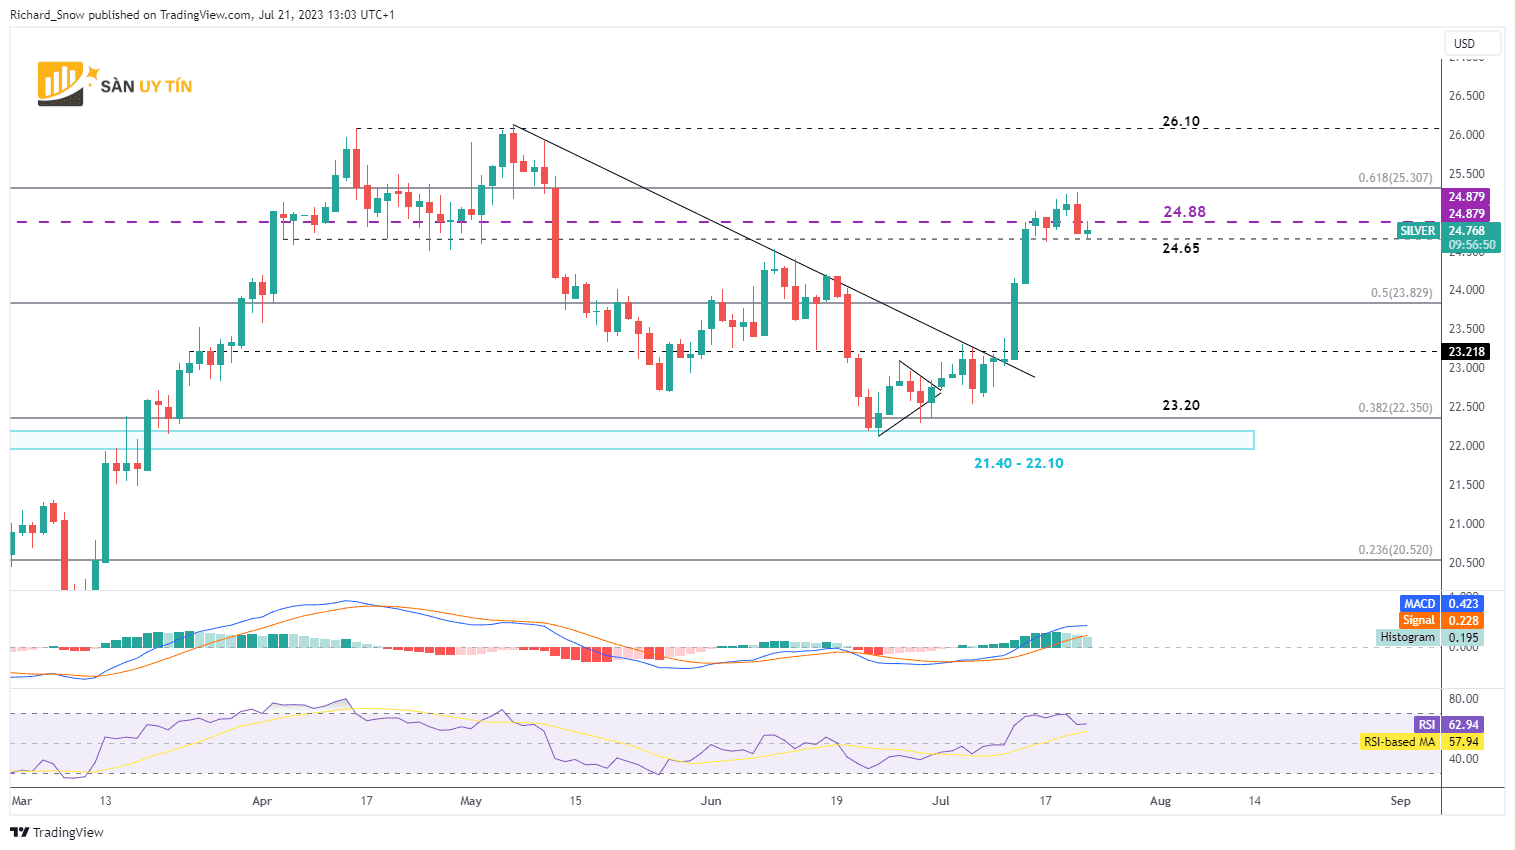The image size is (1515, 850).
Task: Click the 22.000 price axis label
Action: (1466, 446)
